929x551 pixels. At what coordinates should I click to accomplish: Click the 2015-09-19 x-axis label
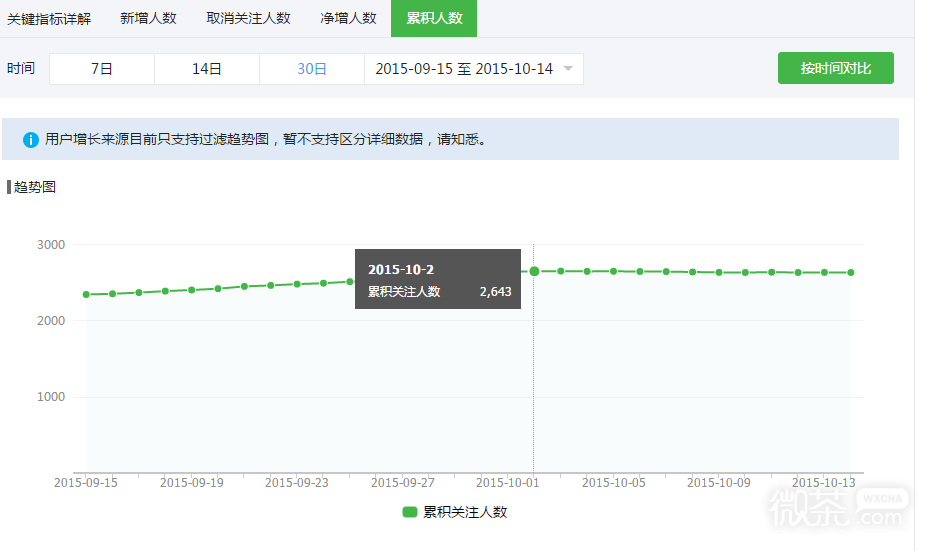[192, 483]
